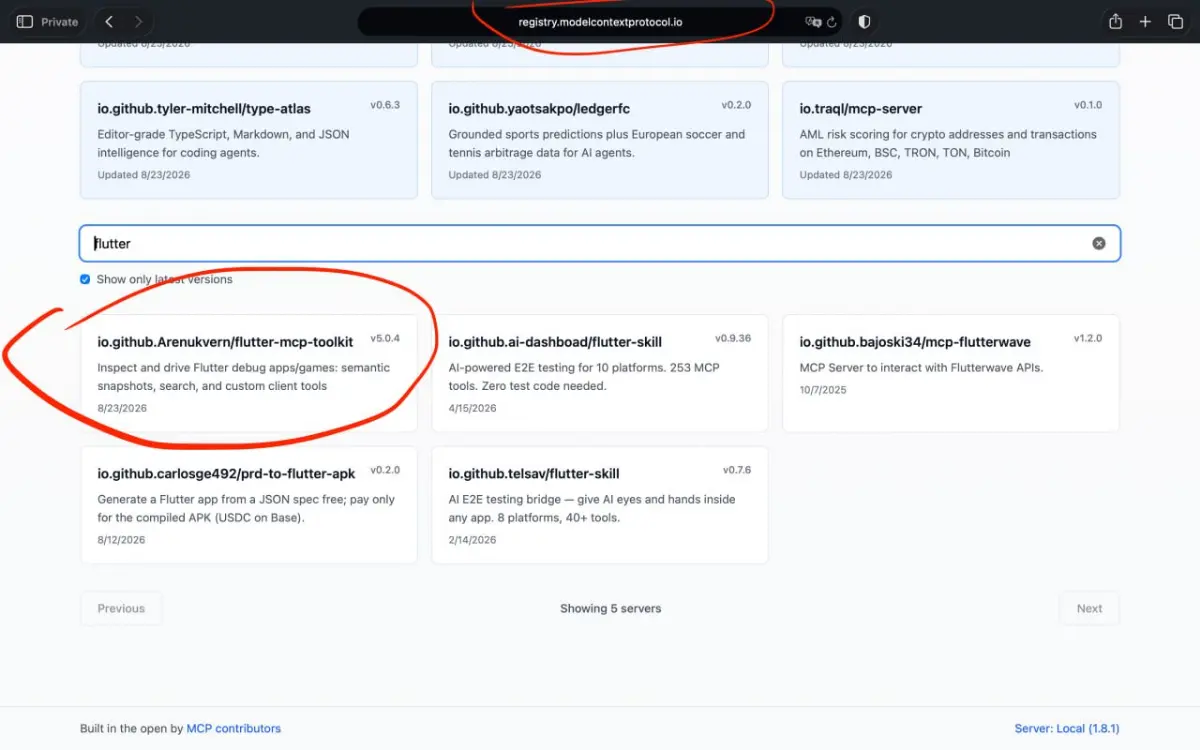This screenshot has width=1200, height=750.
Task: Open the io.traql/mcp-server card
Action: [951, 140]
